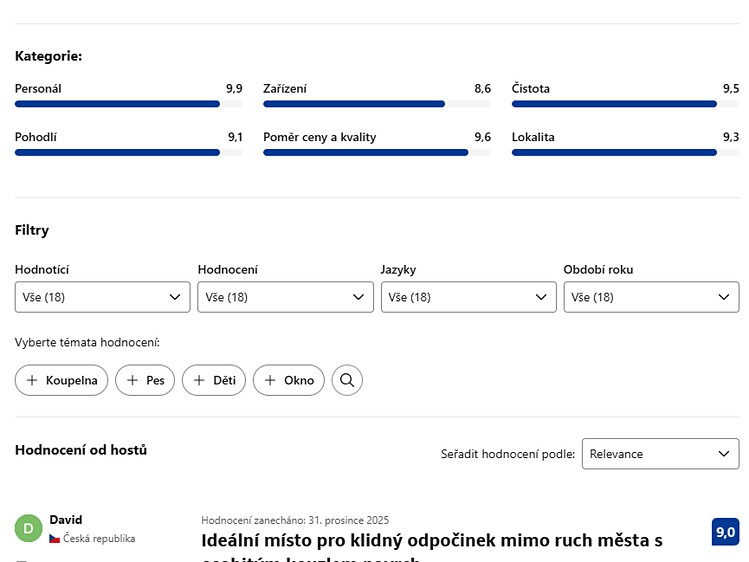
Task: Click the Kategorie: heading
Action: 48,56
